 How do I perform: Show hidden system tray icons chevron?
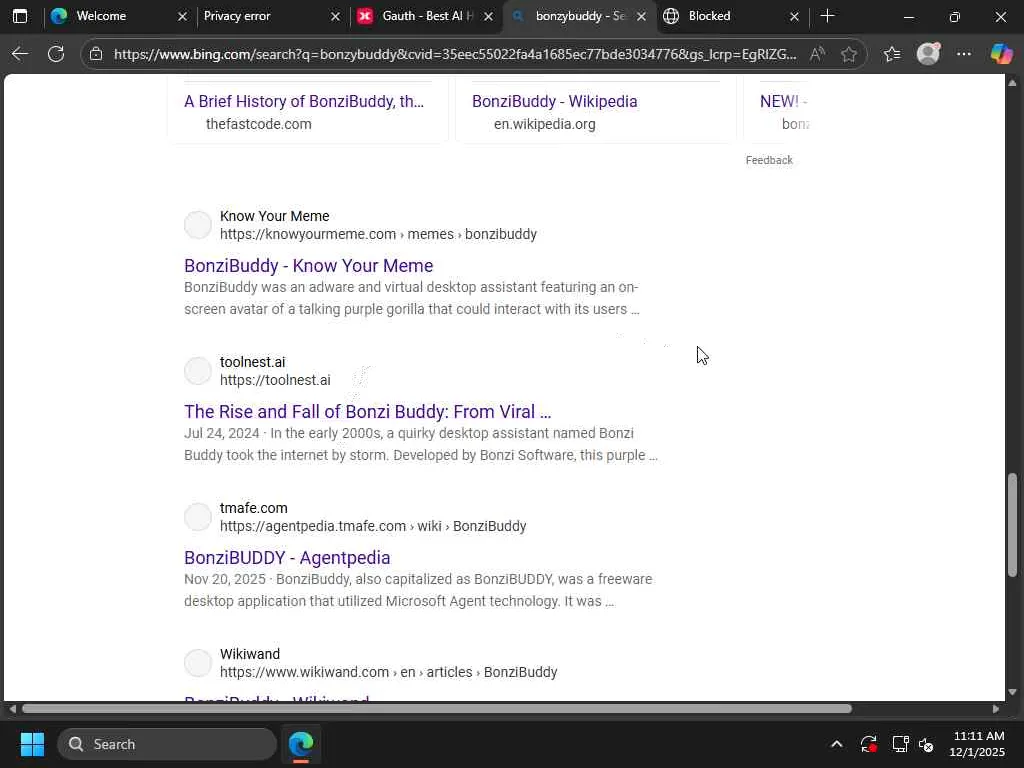click(x=837, y=744)
